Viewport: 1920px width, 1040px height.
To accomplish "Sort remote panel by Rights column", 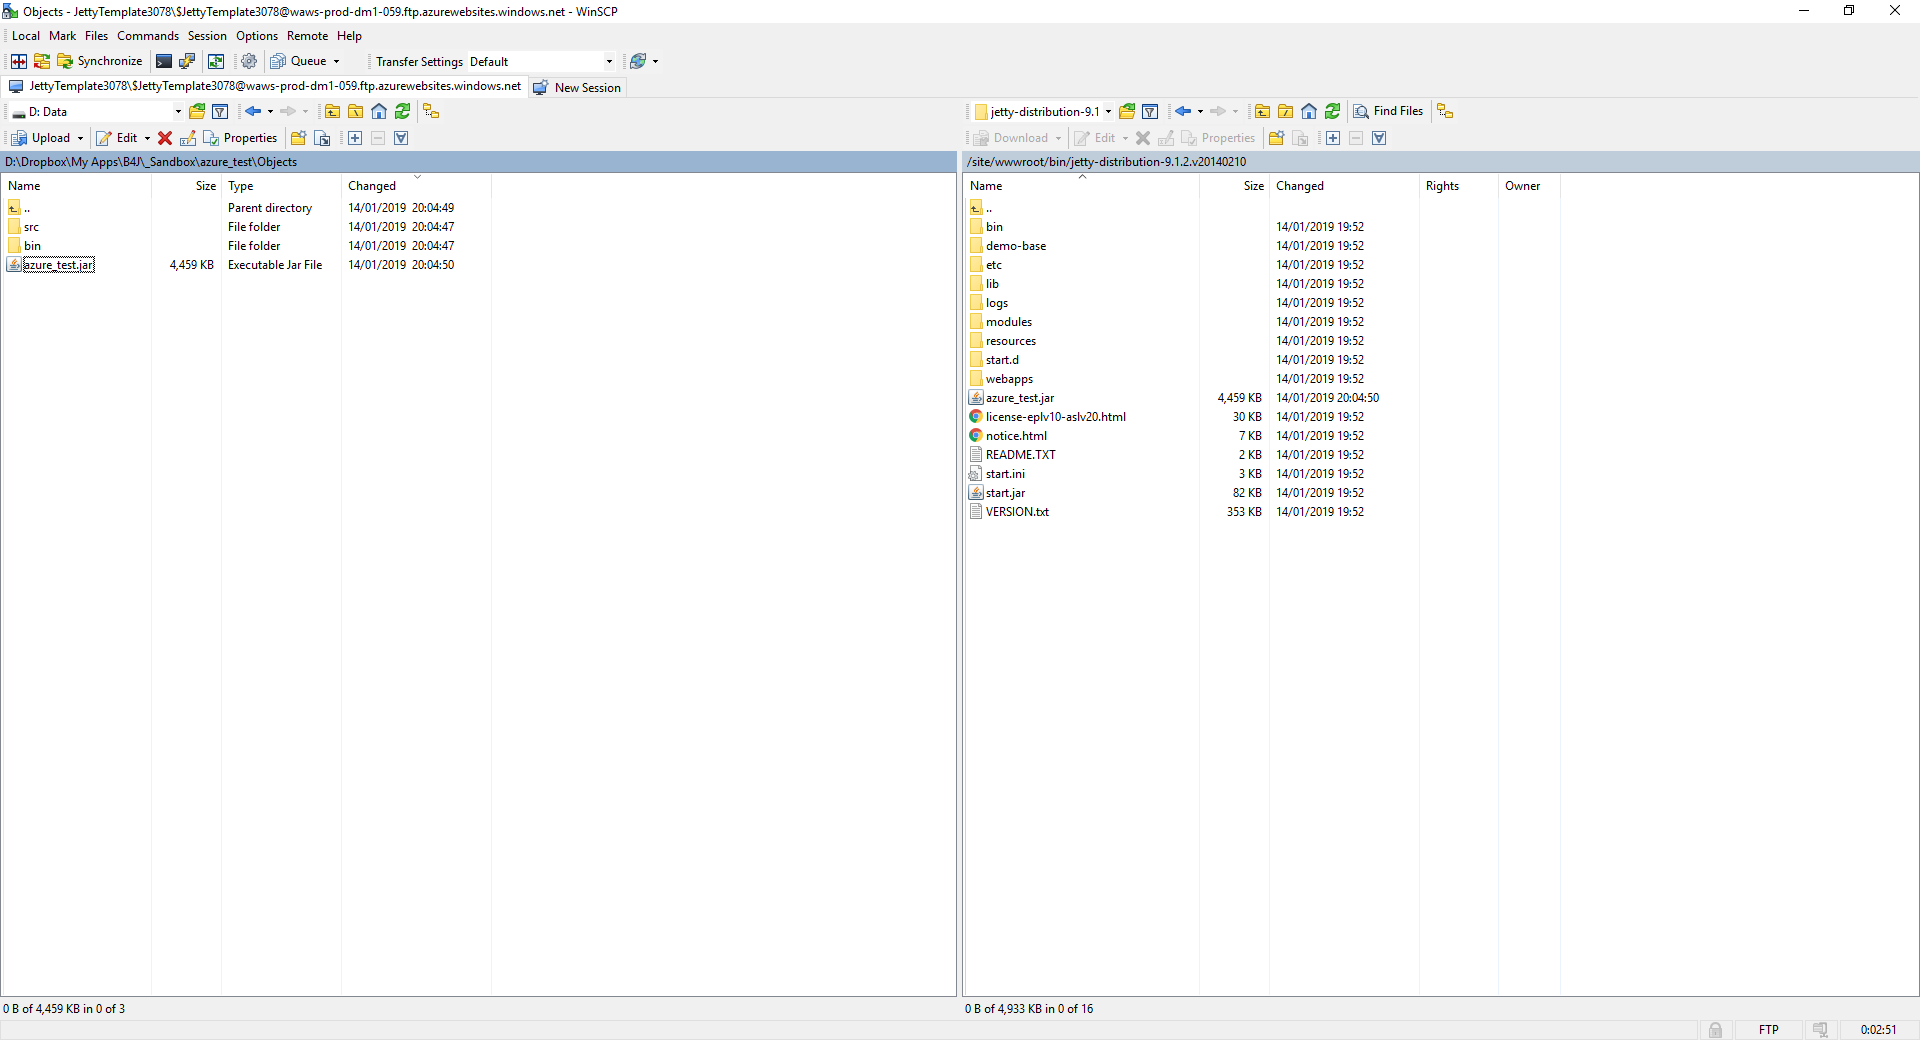I will click(x=1458, y=186).
